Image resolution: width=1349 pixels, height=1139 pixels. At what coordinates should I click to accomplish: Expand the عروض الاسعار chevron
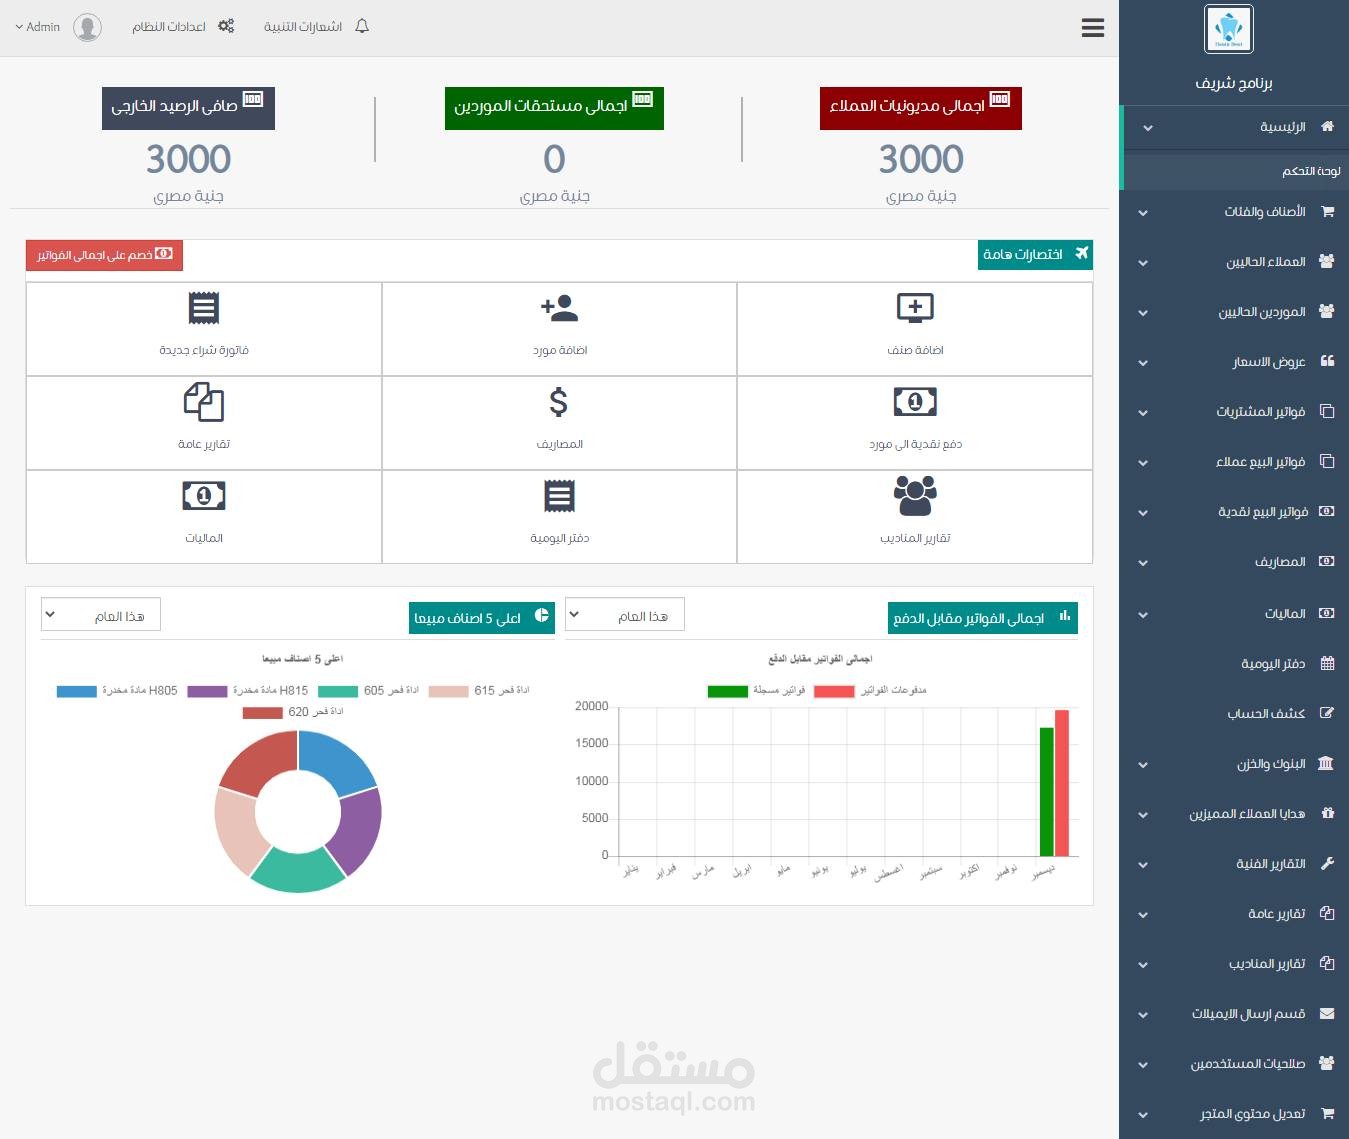[1143, 363]
